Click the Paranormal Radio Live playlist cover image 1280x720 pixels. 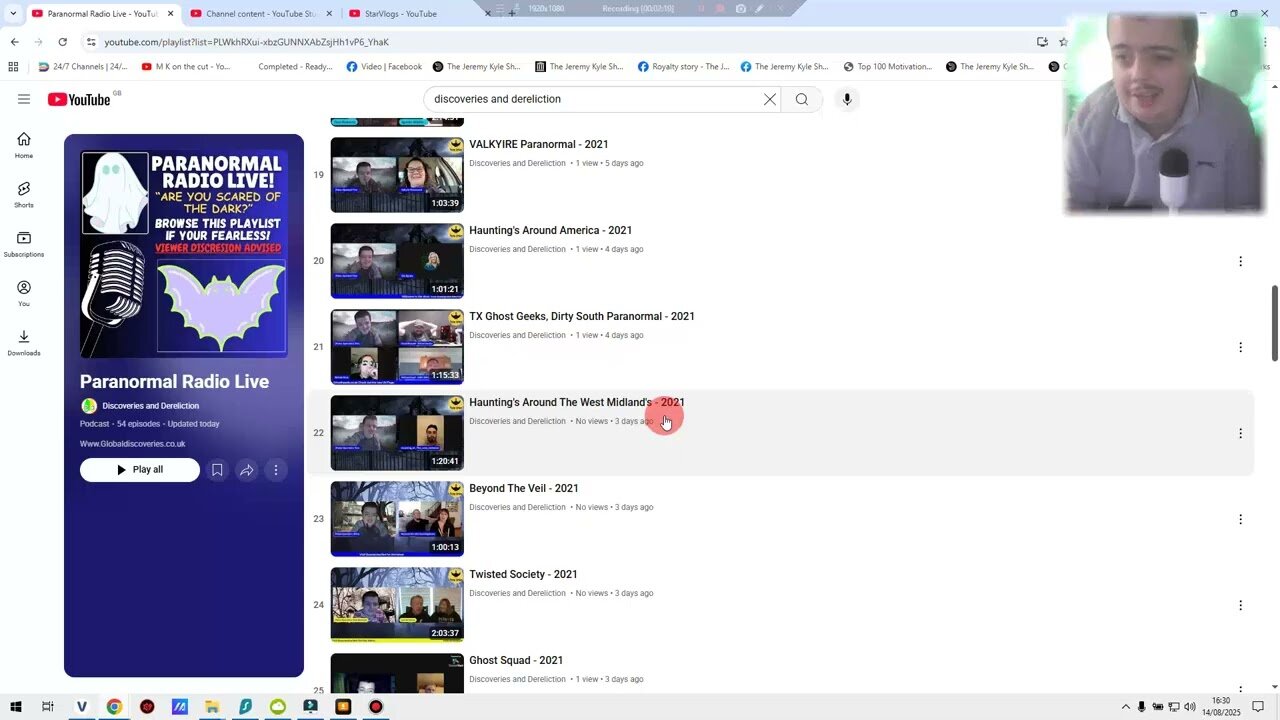tap(184, 254)
